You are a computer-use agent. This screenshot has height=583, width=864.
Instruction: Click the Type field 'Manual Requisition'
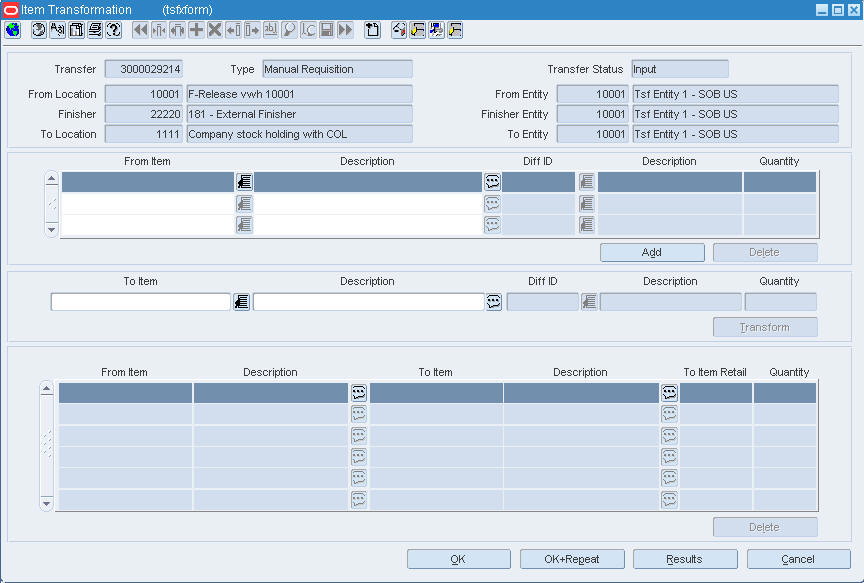[337, 69]
